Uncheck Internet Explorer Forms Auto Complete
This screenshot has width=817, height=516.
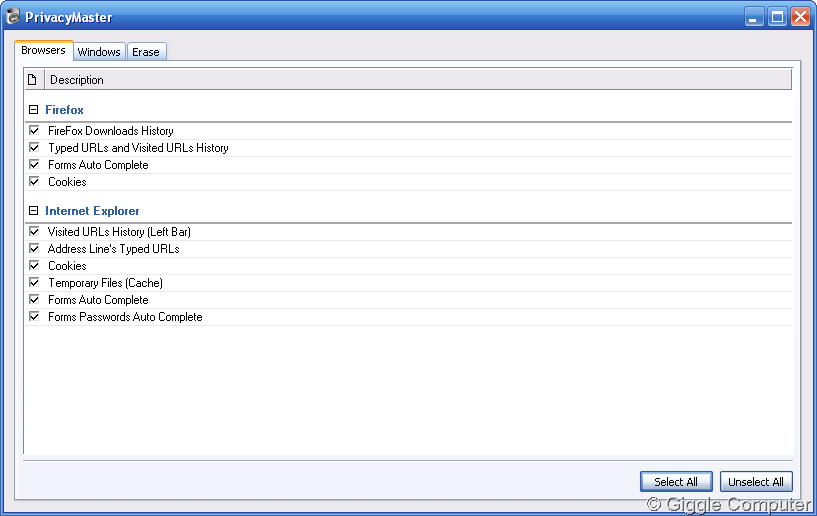34,300
